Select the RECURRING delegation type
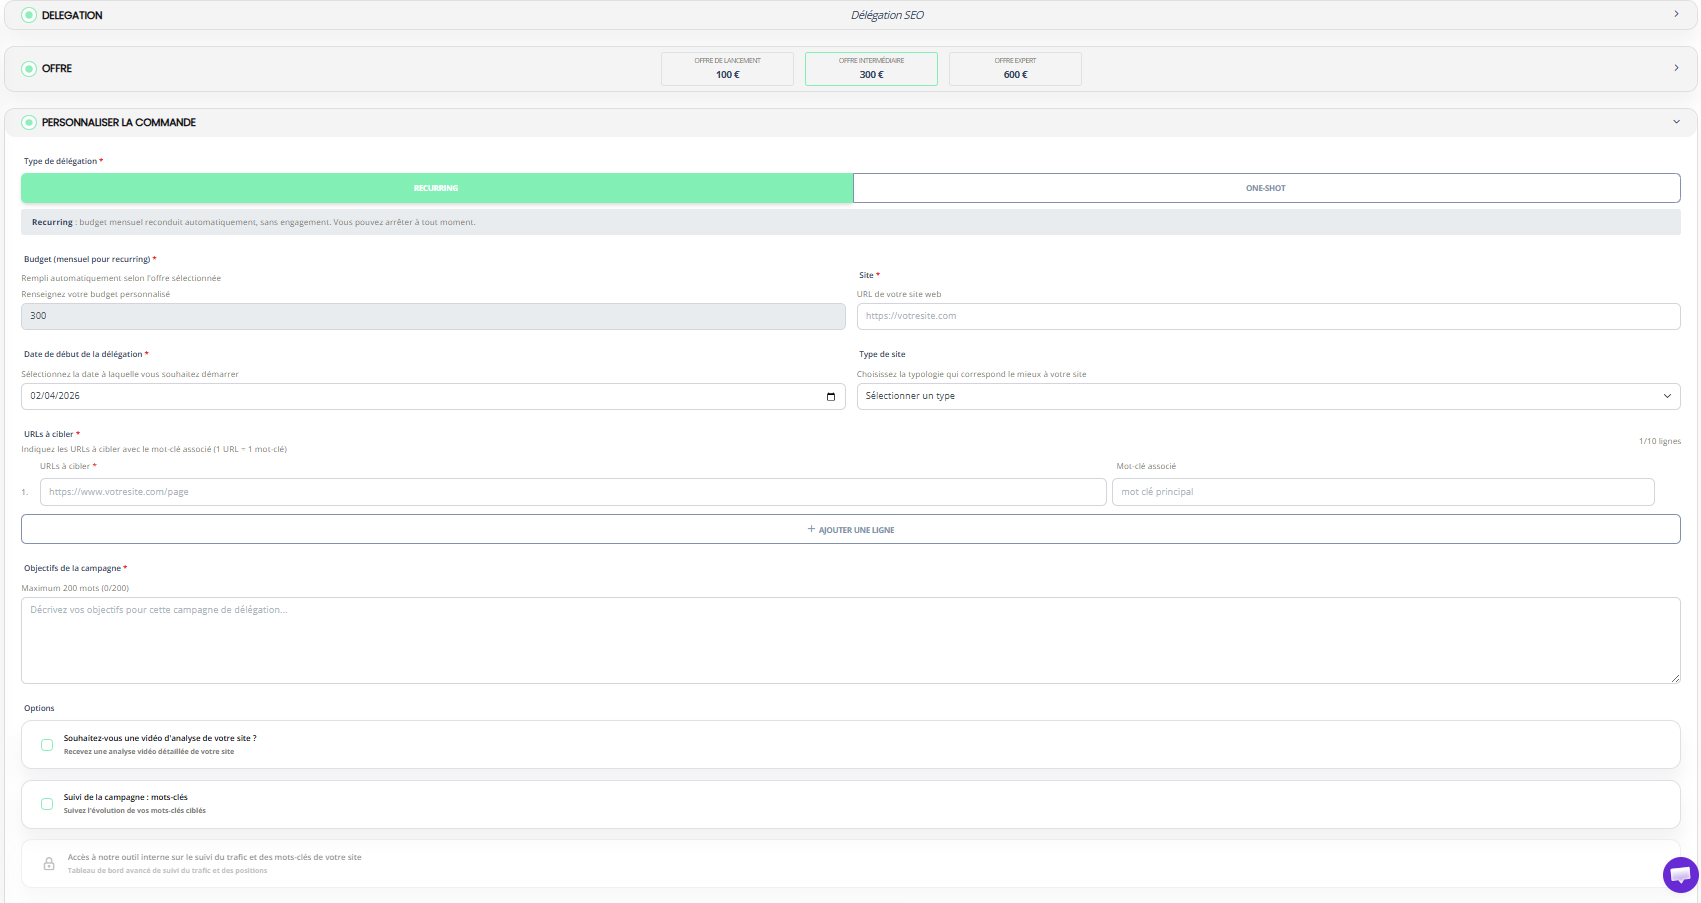Viewport: 1701px width, 903px height. click(436, 188)
